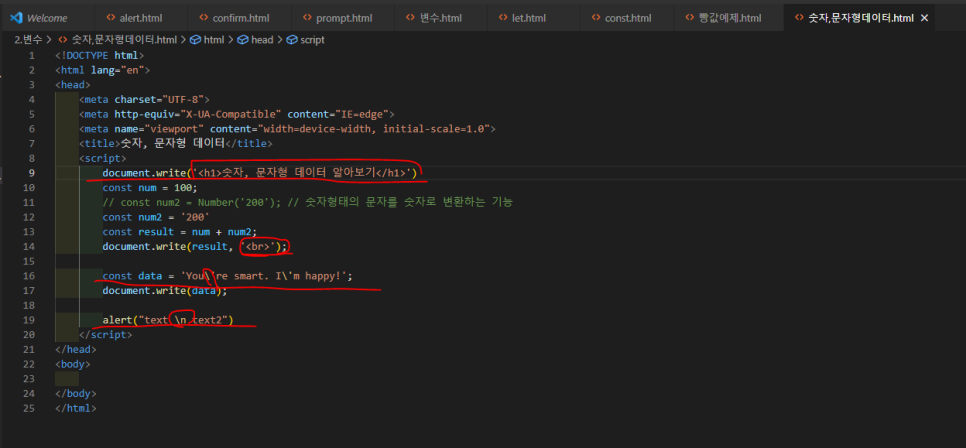This screenshot has height=448, width=966.
Task: Click 'const num = 100;' line
Action: point(151,188)
